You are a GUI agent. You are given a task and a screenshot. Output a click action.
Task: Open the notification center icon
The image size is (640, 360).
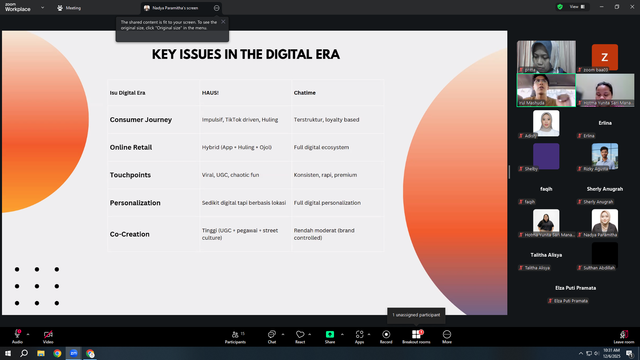pos(630,353)
